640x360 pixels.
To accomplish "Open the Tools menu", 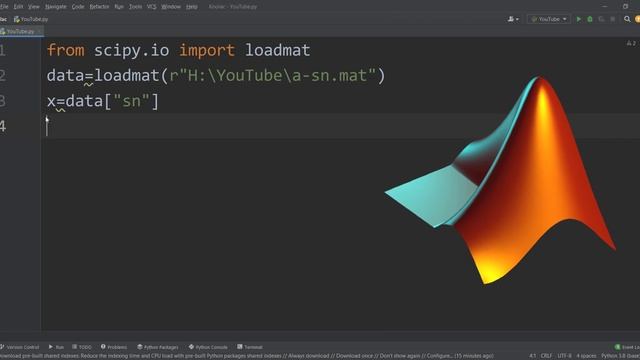I will [135, 7].
